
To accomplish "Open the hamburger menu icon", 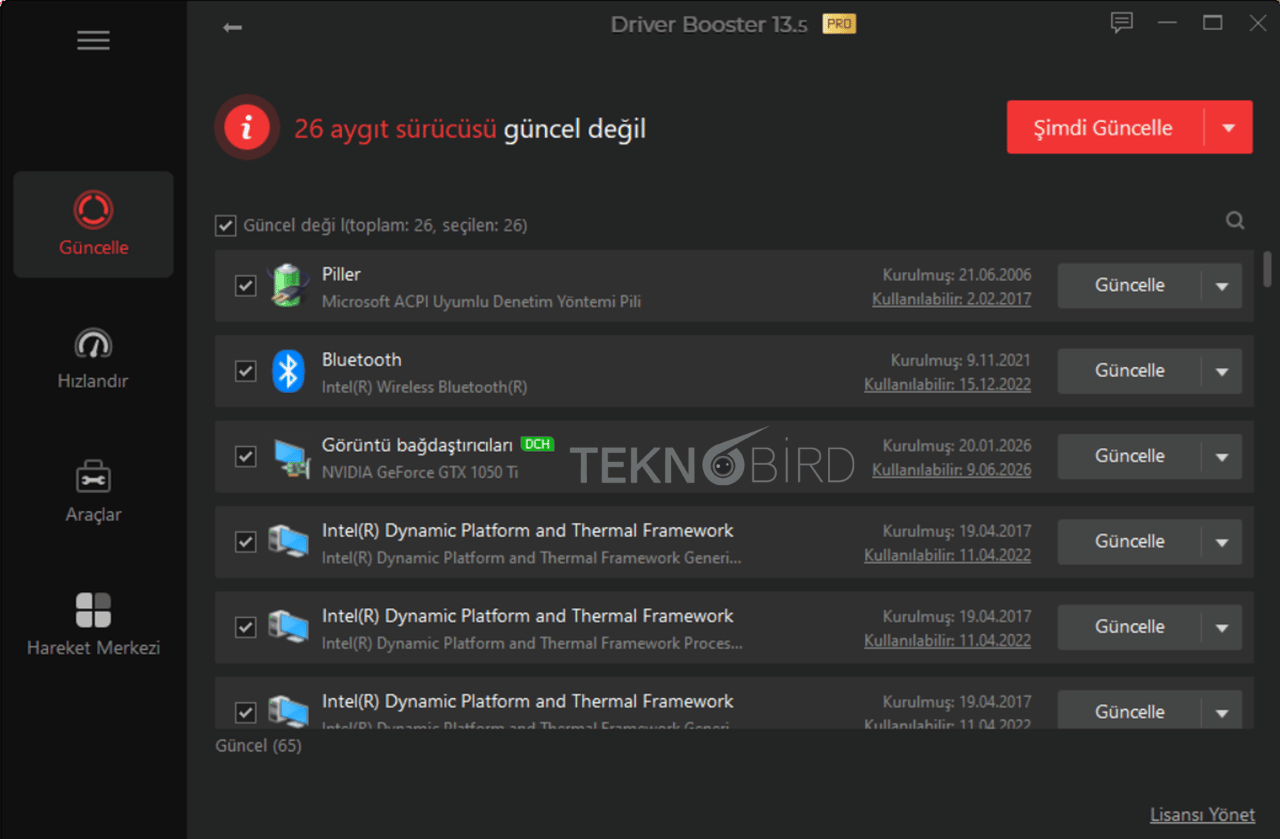I will tap(93, 41).
